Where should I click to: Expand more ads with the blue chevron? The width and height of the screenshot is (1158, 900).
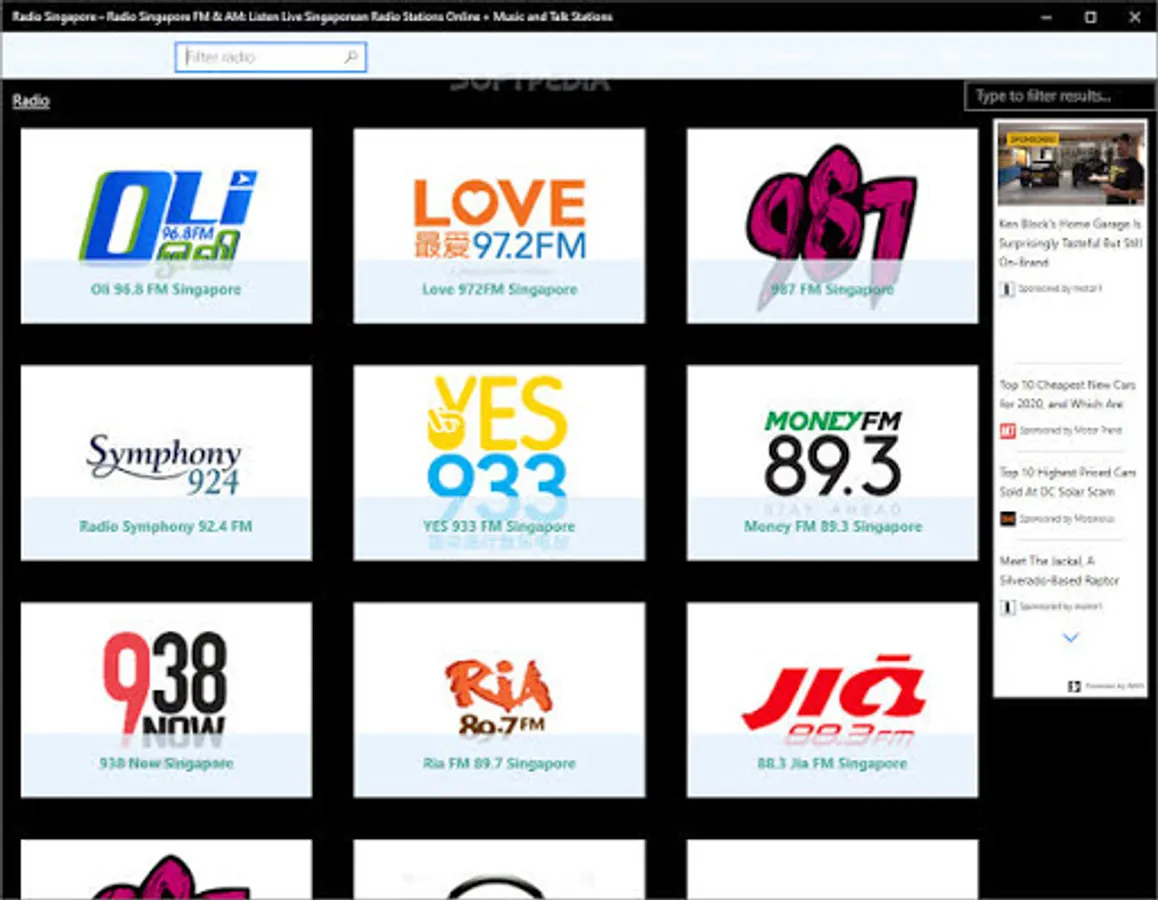1070,637
